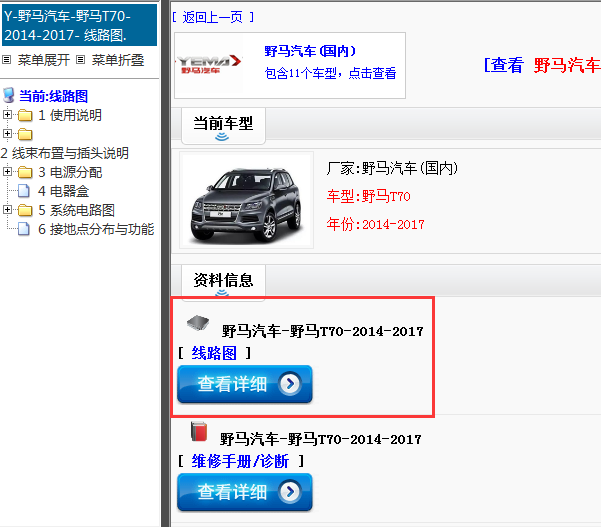Image resolution: width=601 pixels, height=527 pixels.
Task: Open the 野马汽车 (国内) brand link
Action: (310, 51)
